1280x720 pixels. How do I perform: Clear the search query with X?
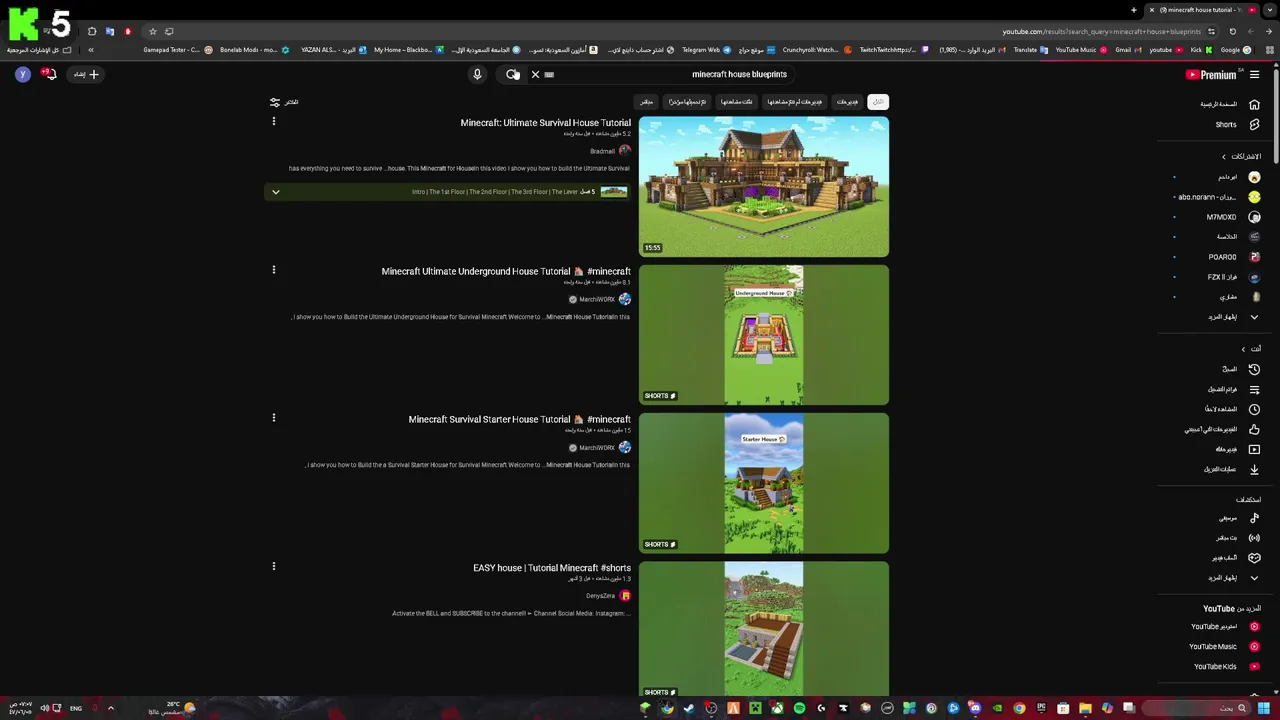[x=535, y=74]
